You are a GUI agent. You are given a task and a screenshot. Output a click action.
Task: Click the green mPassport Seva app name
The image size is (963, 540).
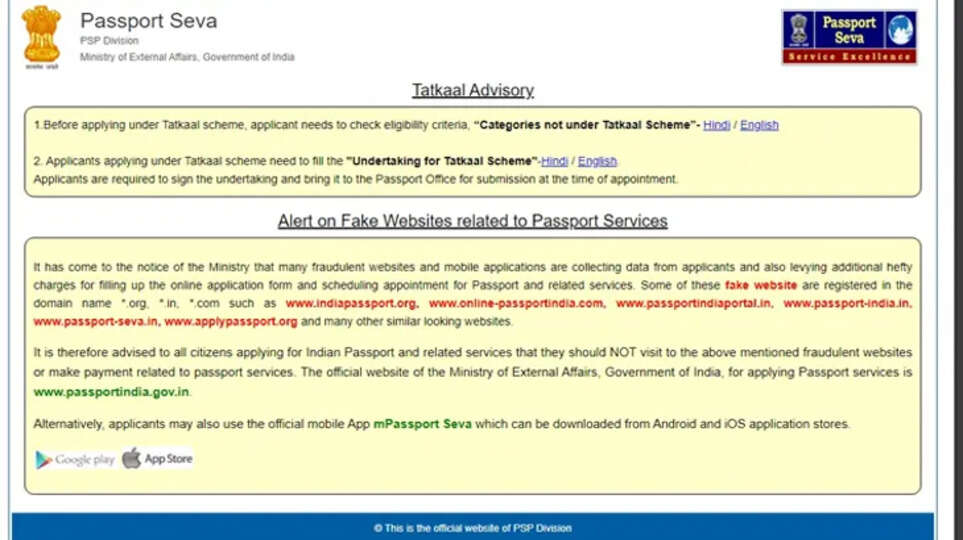(423, 424)
